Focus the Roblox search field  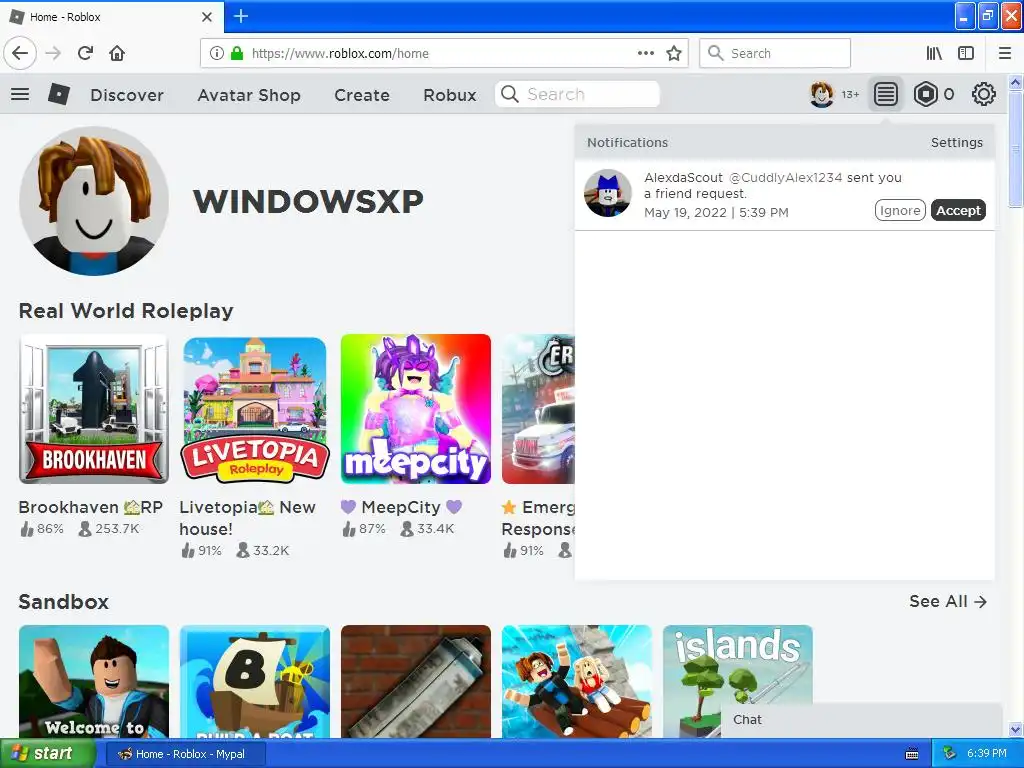(x=577, y=94)
